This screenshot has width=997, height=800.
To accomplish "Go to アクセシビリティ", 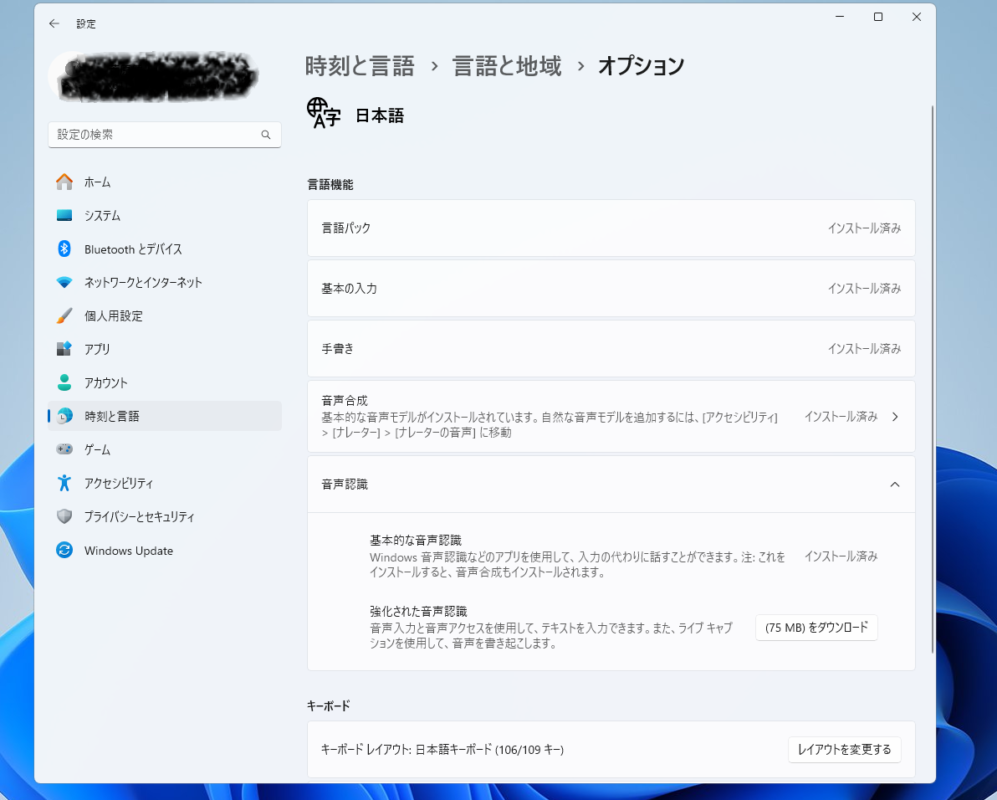I will (x=165, y=483).
